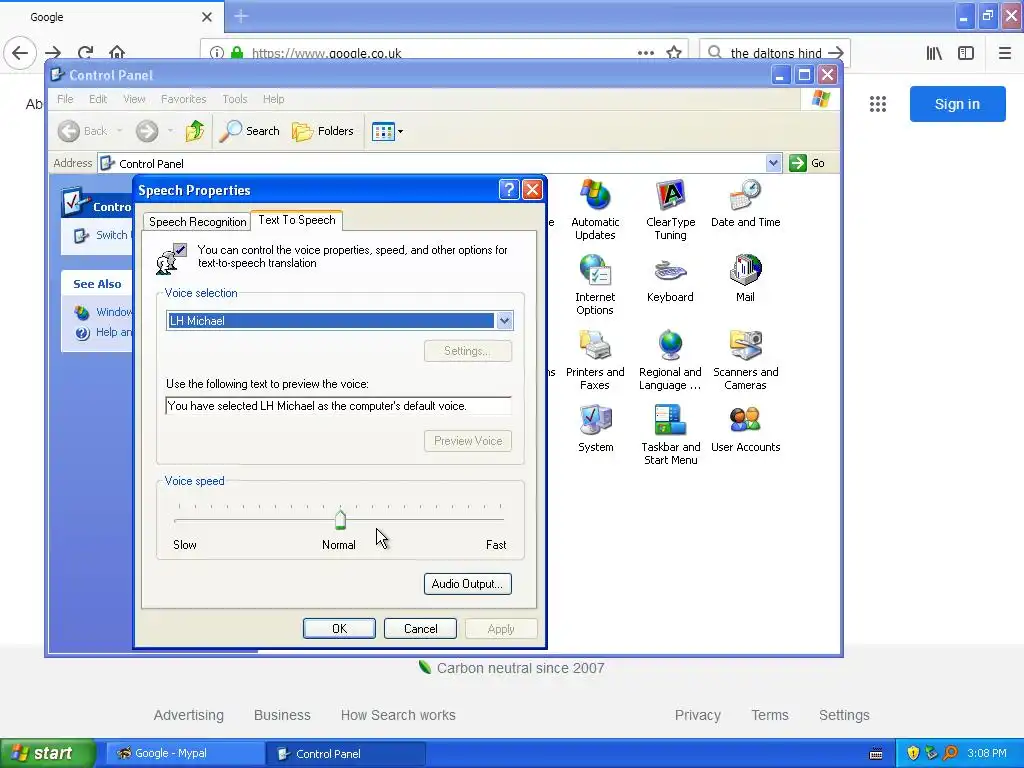This screenshot has width=1024, height=768.
Task: Open Printers and Faxes icon
Action: pos(595,359)
